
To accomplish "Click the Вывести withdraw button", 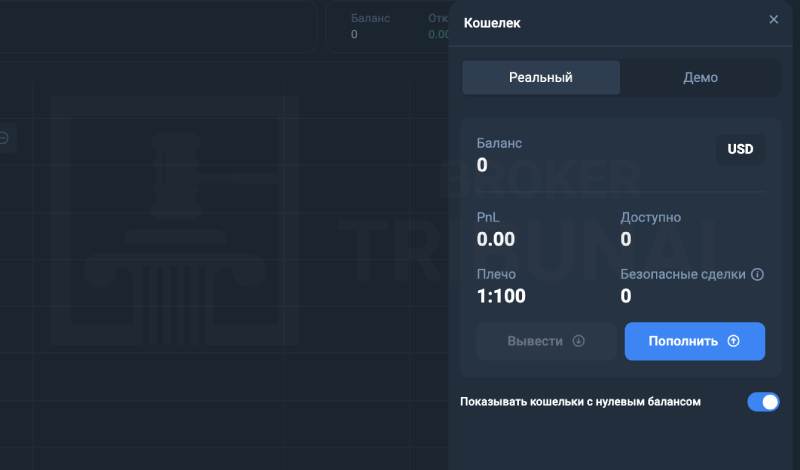I will point(546,341).
